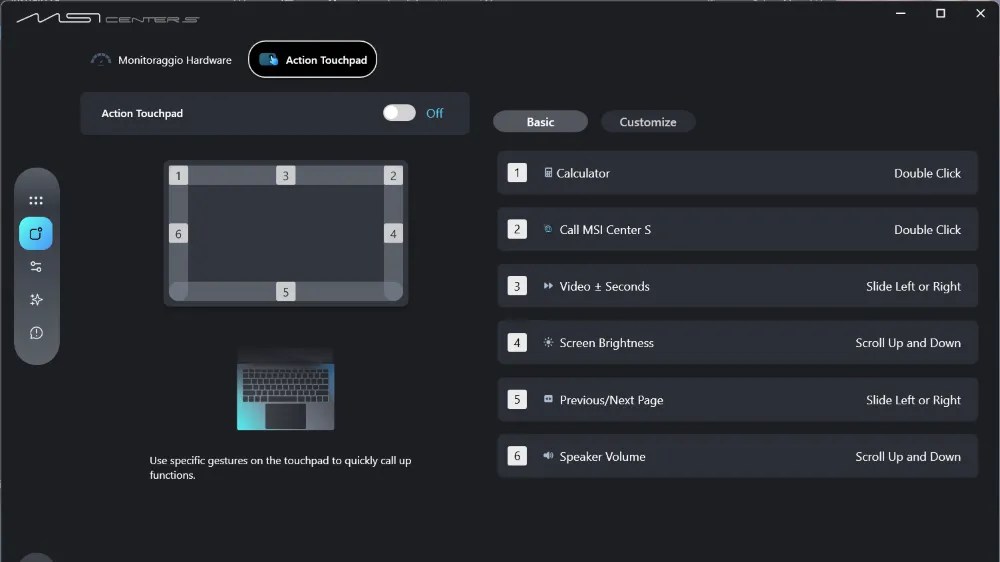Enable the Action Touchpad toggle switch

[x=399, y=113]
